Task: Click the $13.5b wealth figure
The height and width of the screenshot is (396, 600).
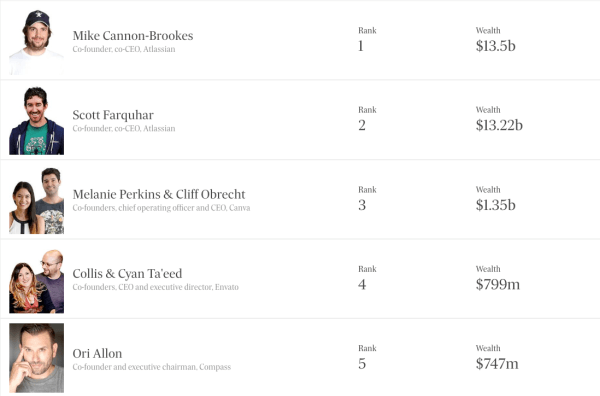Action: click(x=496, y=46)
